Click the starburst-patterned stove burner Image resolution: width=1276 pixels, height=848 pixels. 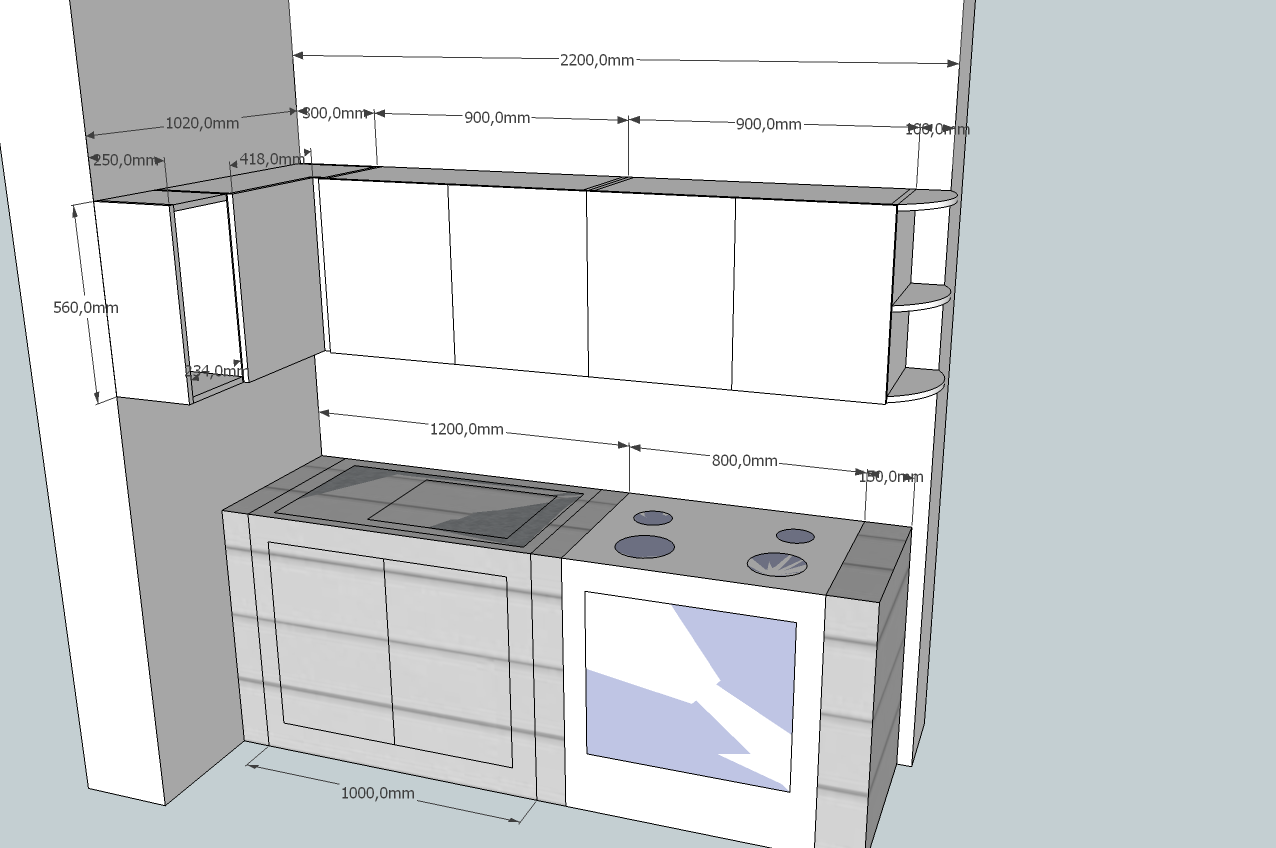pos(777,564)
